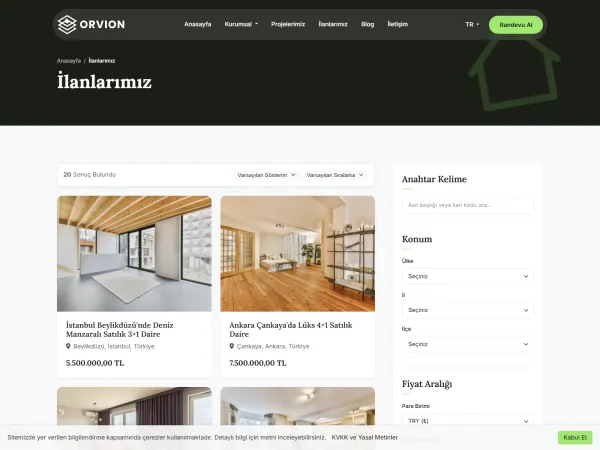
Task: Click '20 Sonuç Bulundu' text
Action: pos(90,174)
